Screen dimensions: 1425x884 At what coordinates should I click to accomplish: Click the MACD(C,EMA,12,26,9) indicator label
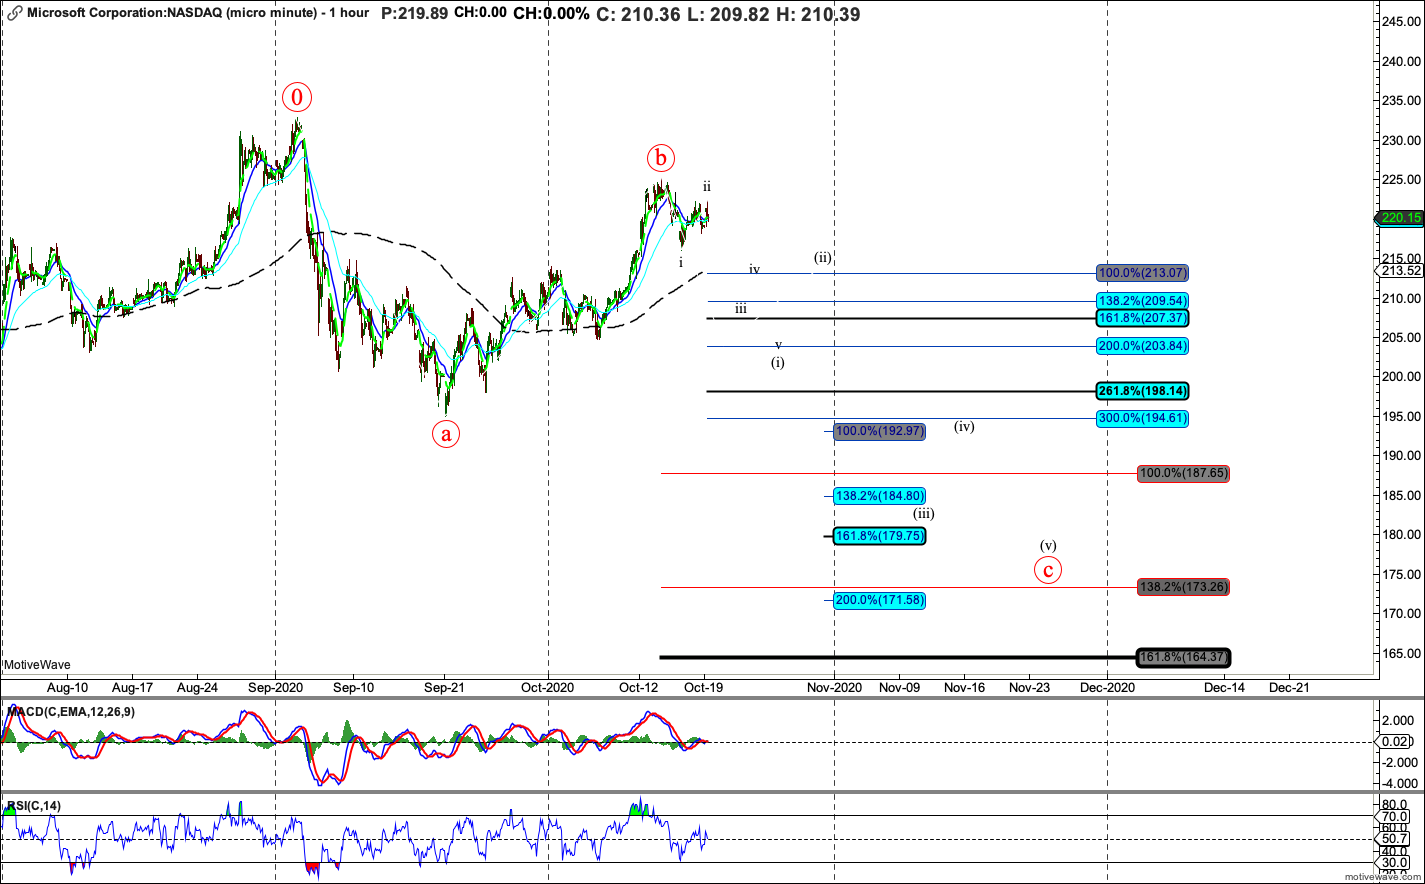72,711
